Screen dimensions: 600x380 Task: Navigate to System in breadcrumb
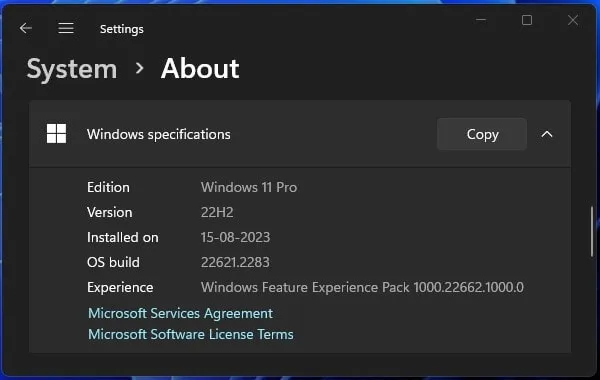pos(72,69)
